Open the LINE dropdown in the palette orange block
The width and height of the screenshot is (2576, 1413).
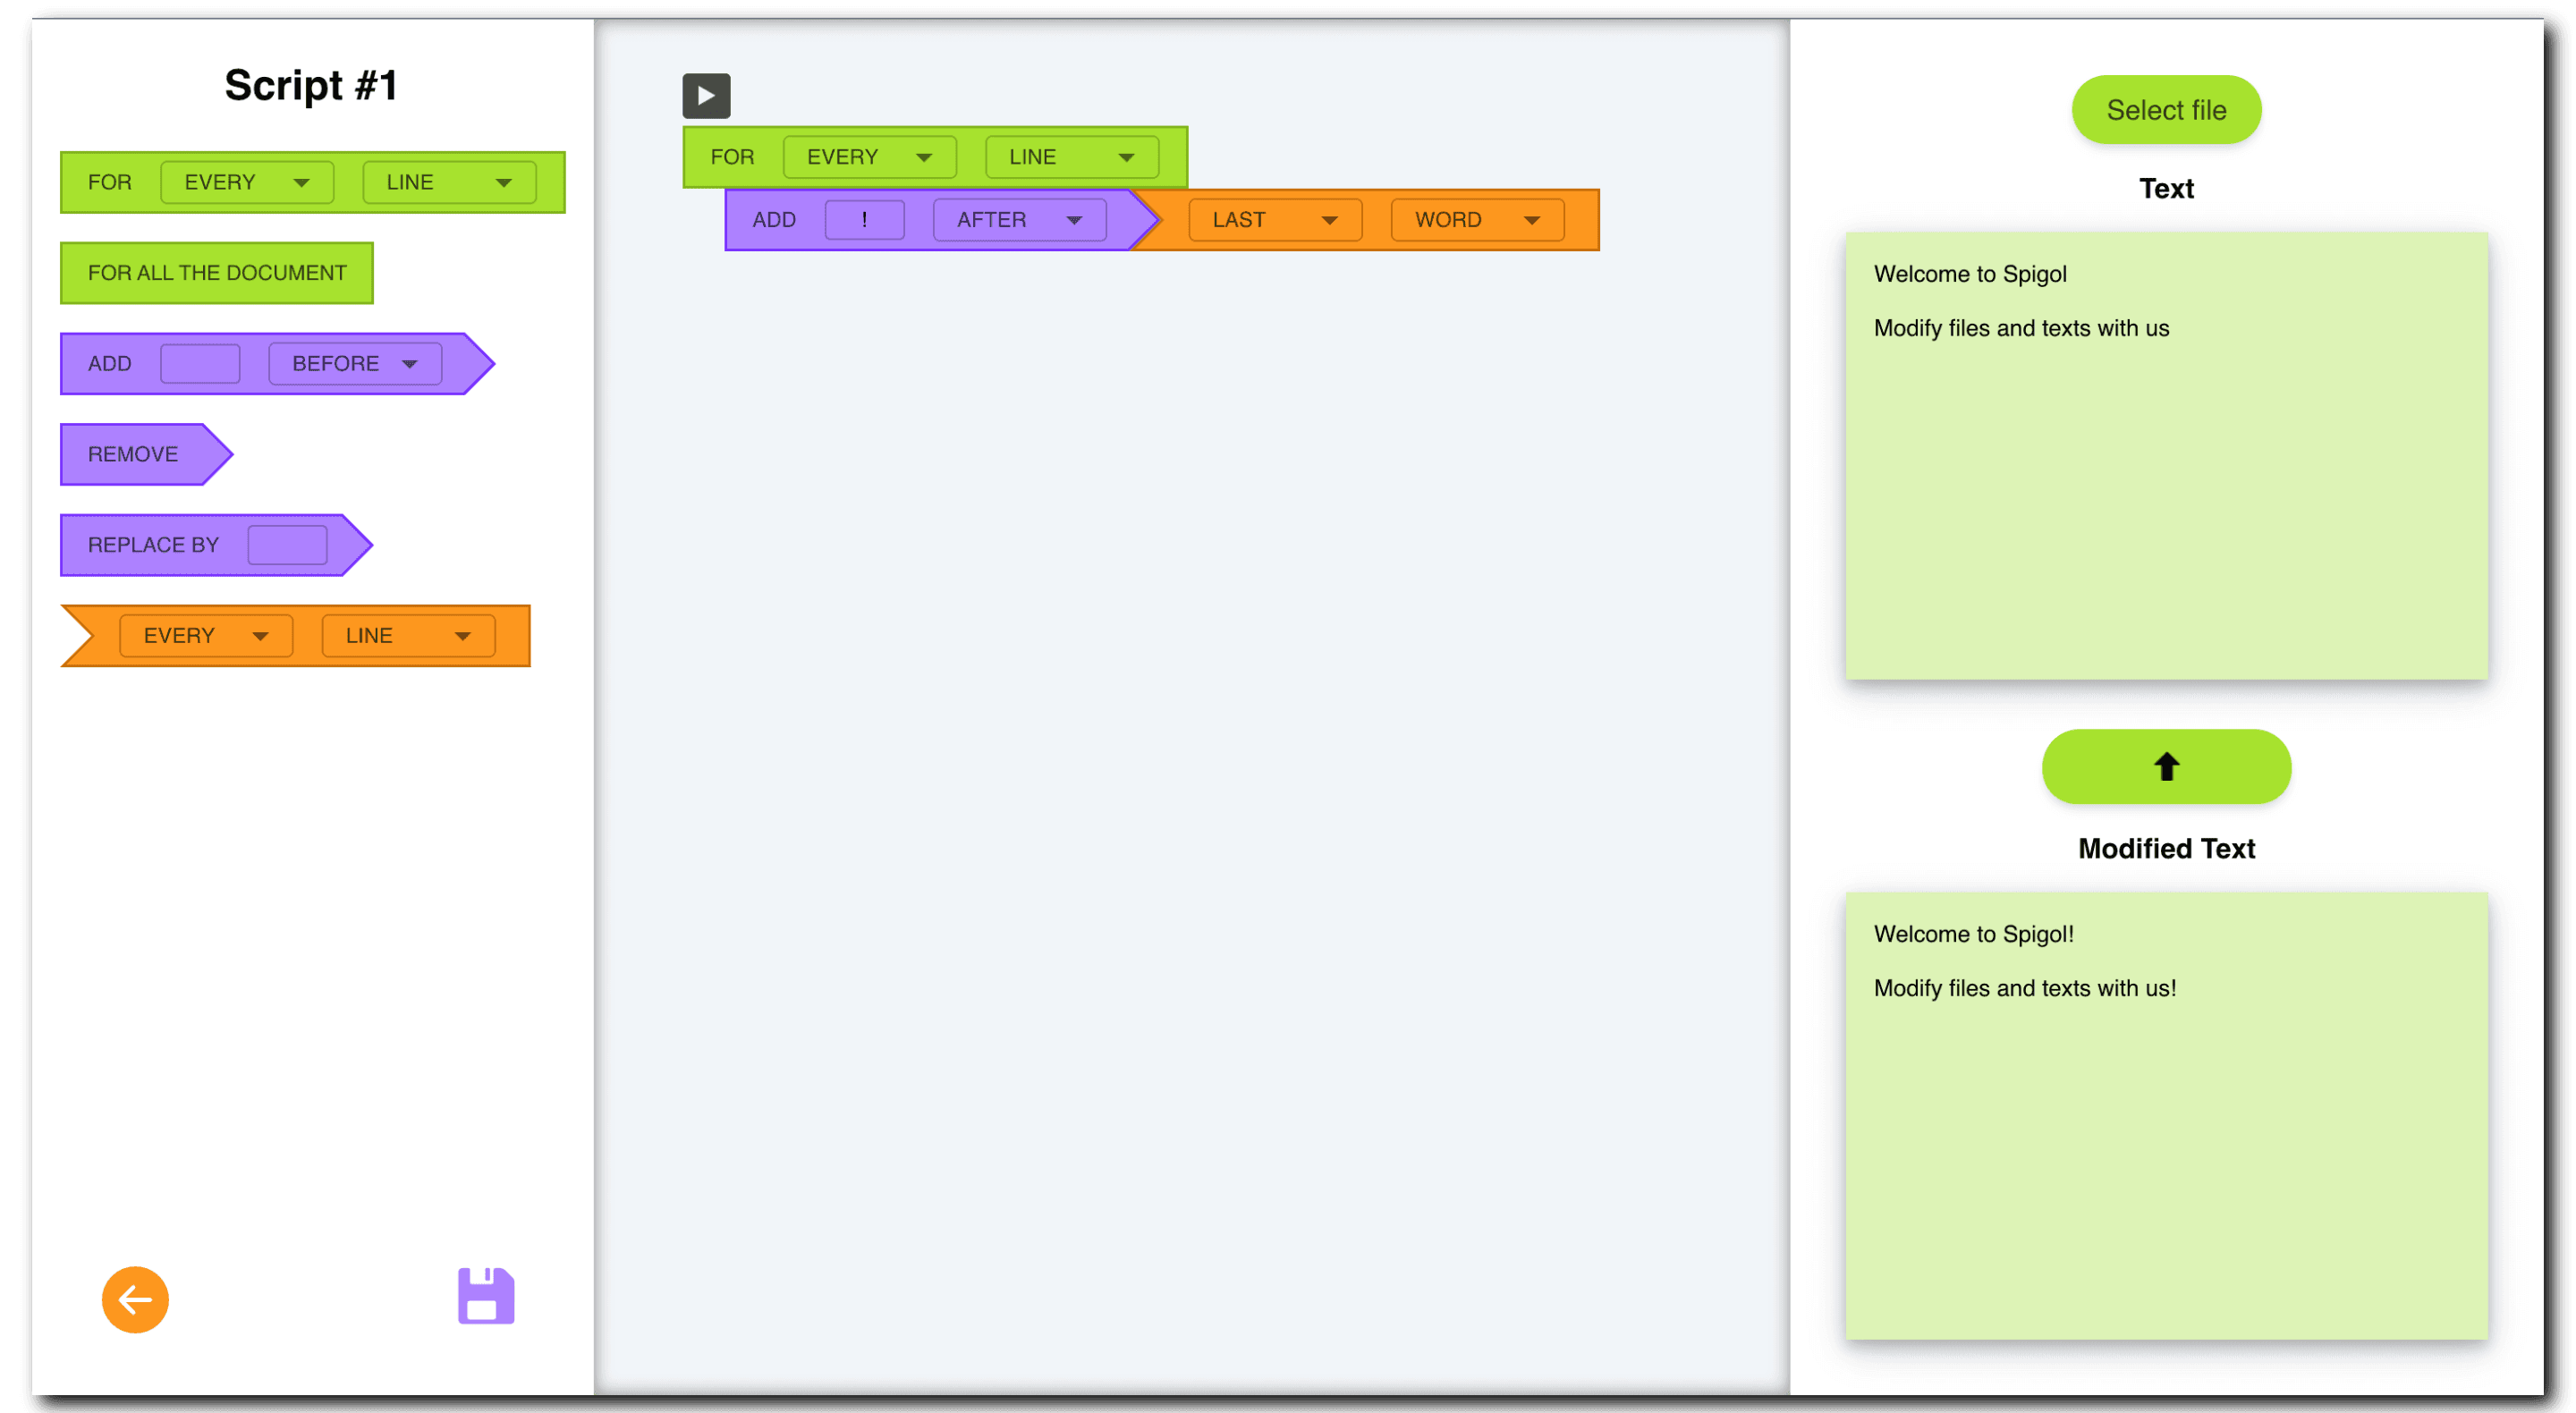tap(408, 635)
